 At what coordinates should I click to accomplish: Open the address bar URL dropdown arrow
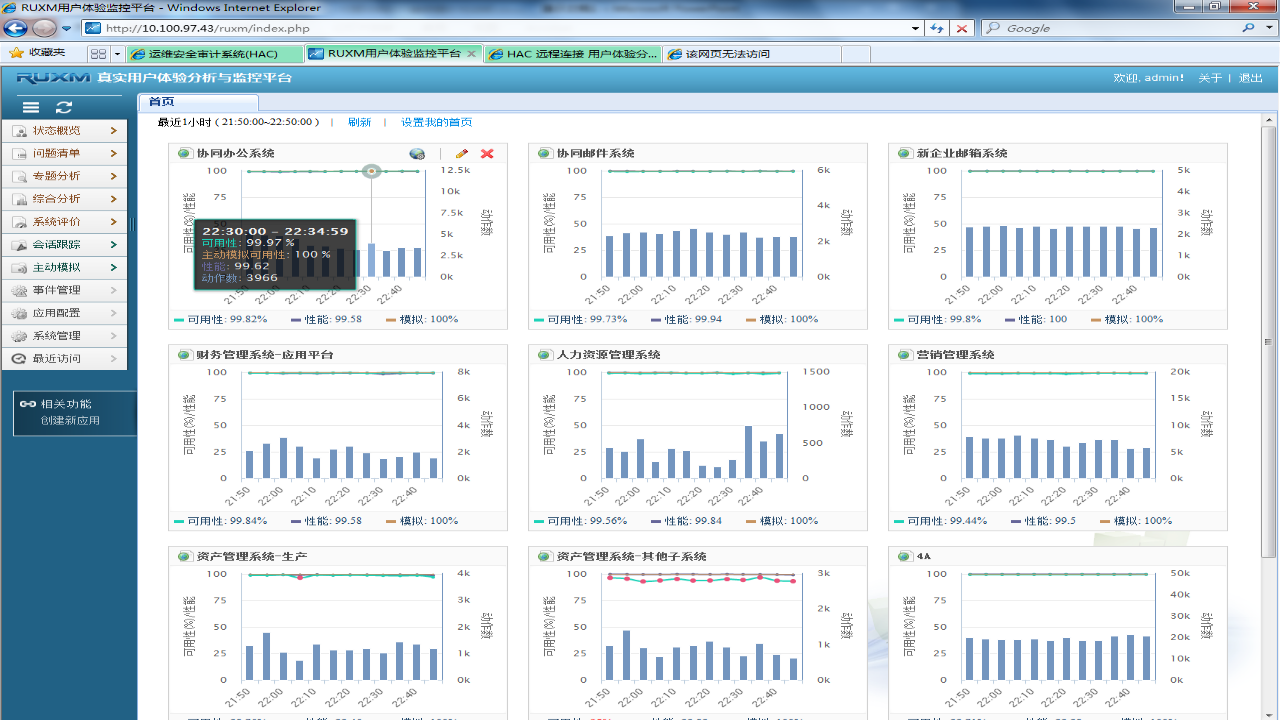pos(916,28)
